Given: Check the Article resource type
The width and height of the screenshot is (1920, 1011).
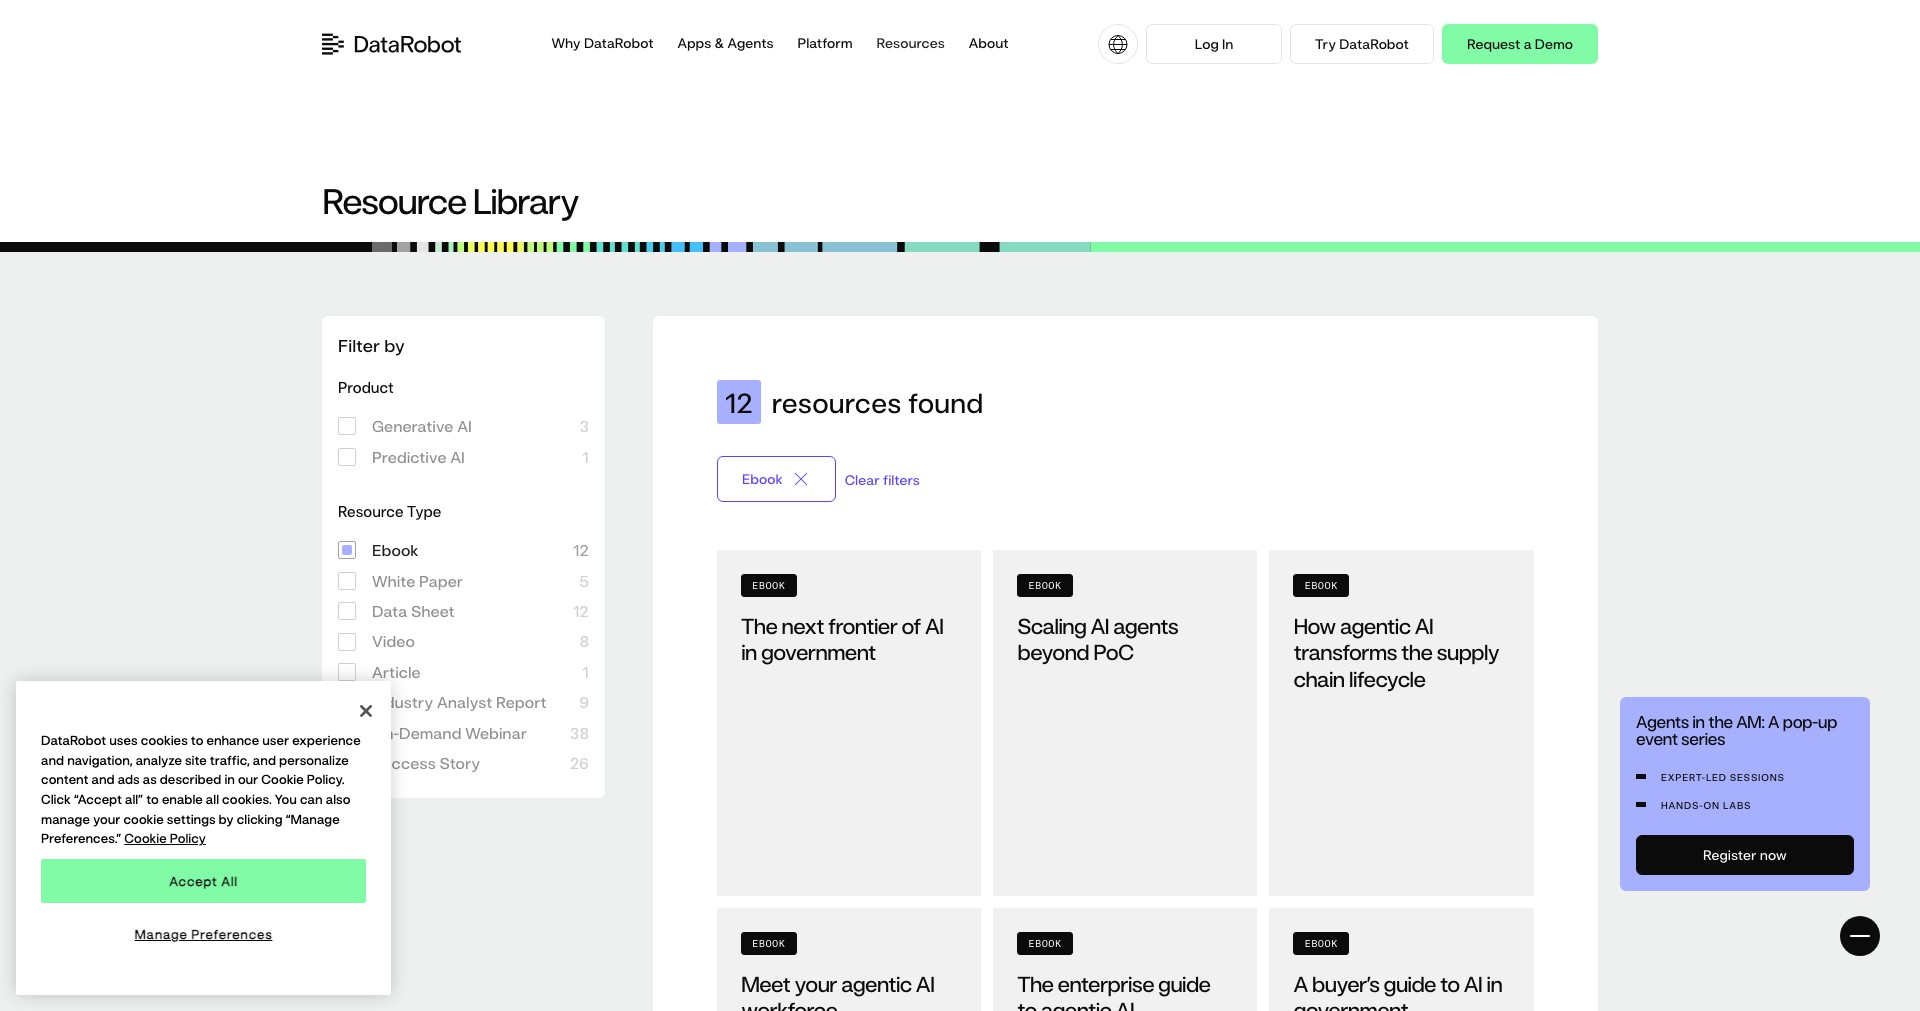Looking at the screenshot, I should pyautogui.click(x=347, y=672).
